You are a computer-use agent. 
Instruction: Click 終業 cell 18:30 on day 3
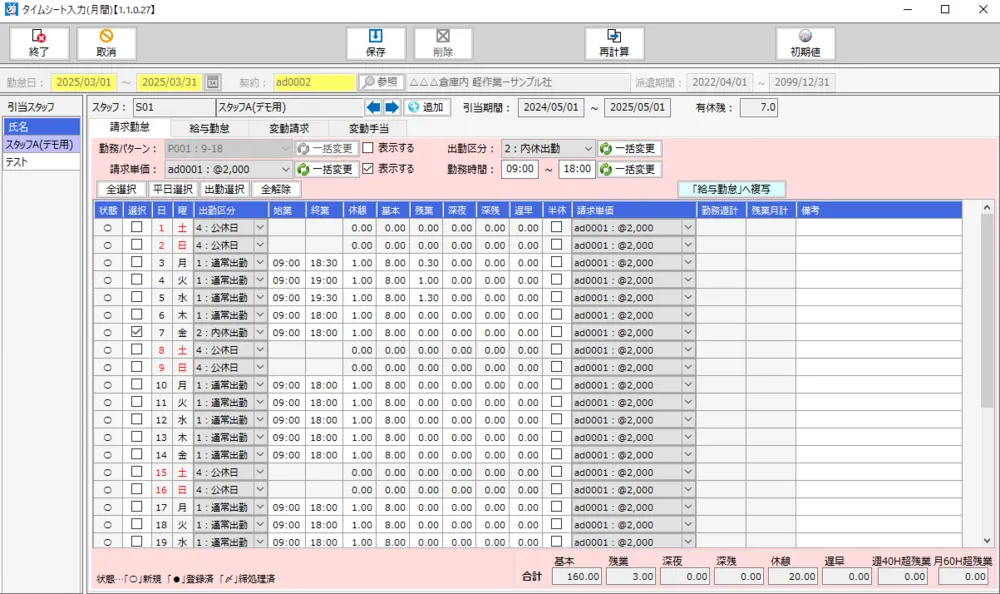(324, 263)
